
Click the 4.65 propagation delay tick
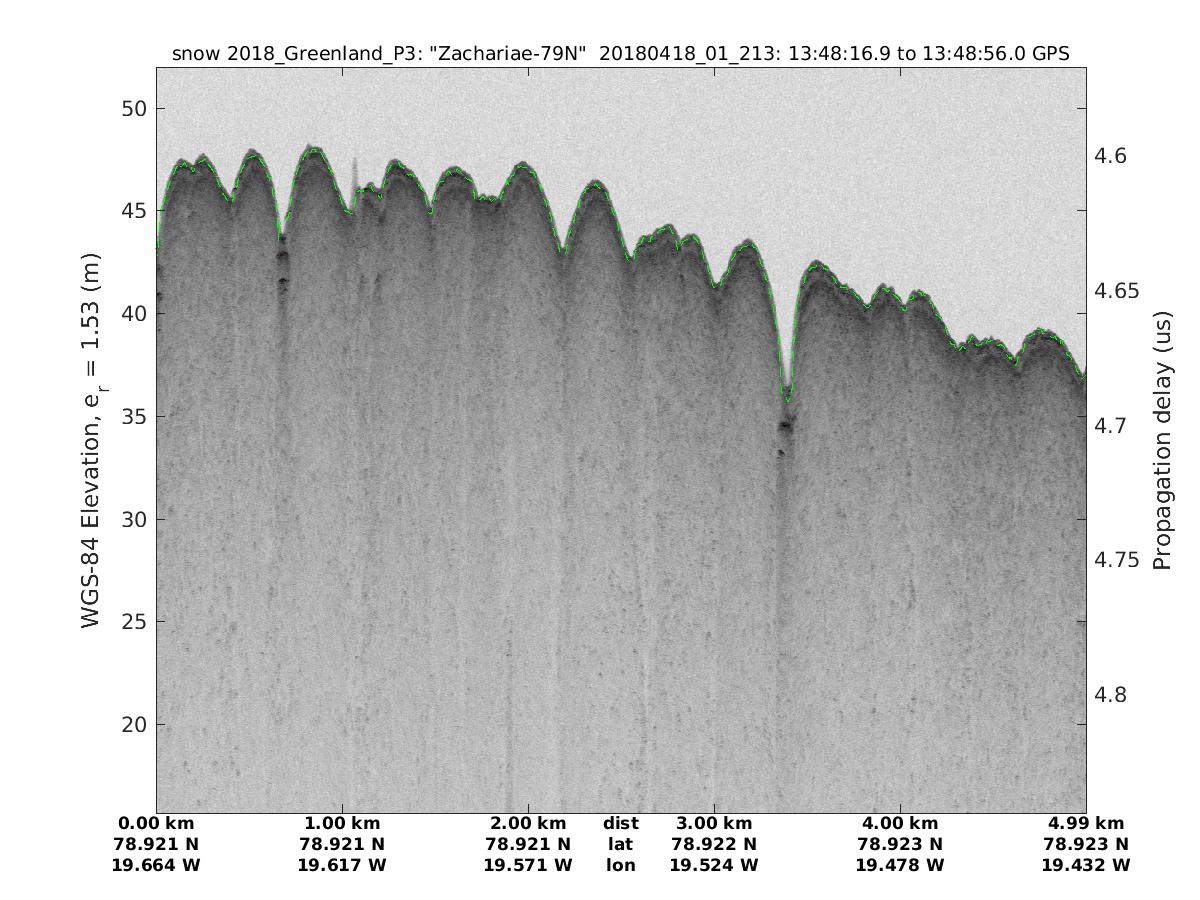(1116, 291)
